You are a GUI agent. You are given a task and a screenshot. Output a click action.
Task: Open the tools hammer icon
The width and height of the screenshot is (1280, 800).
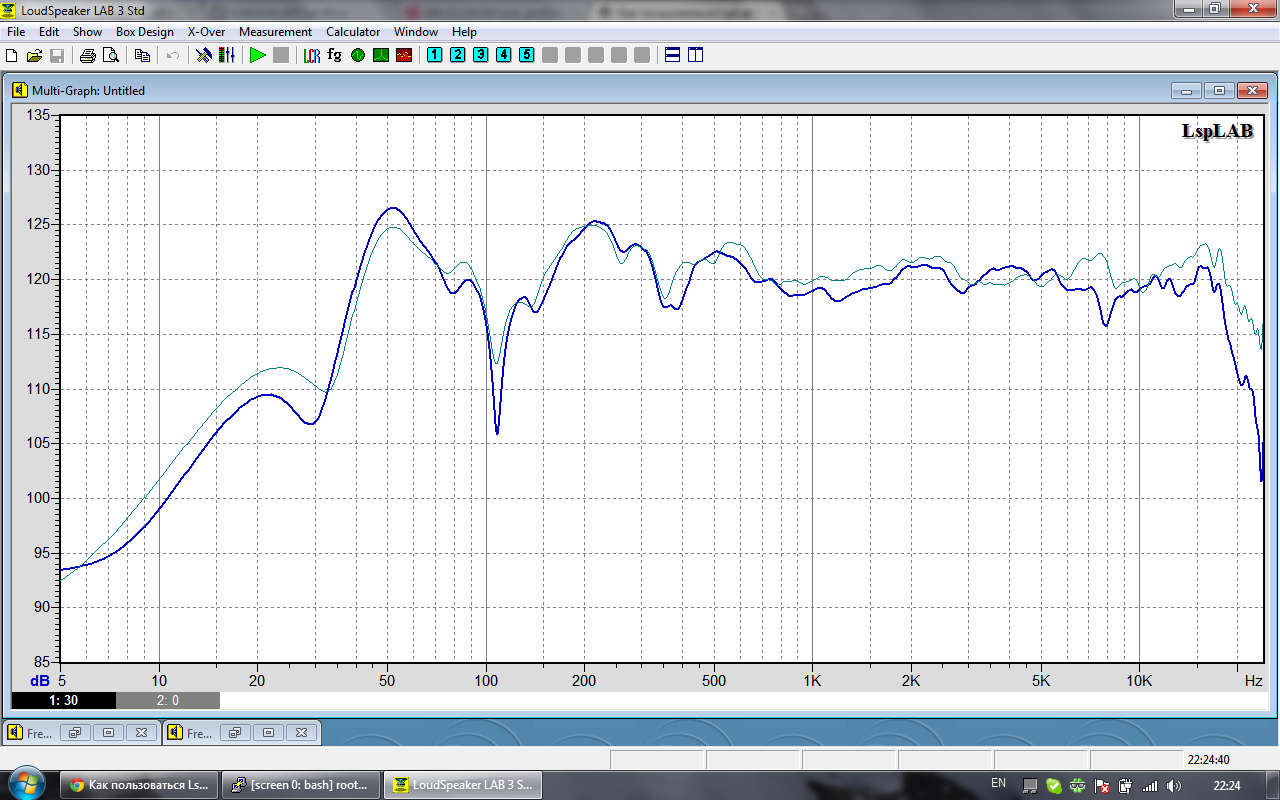(203, 55)
